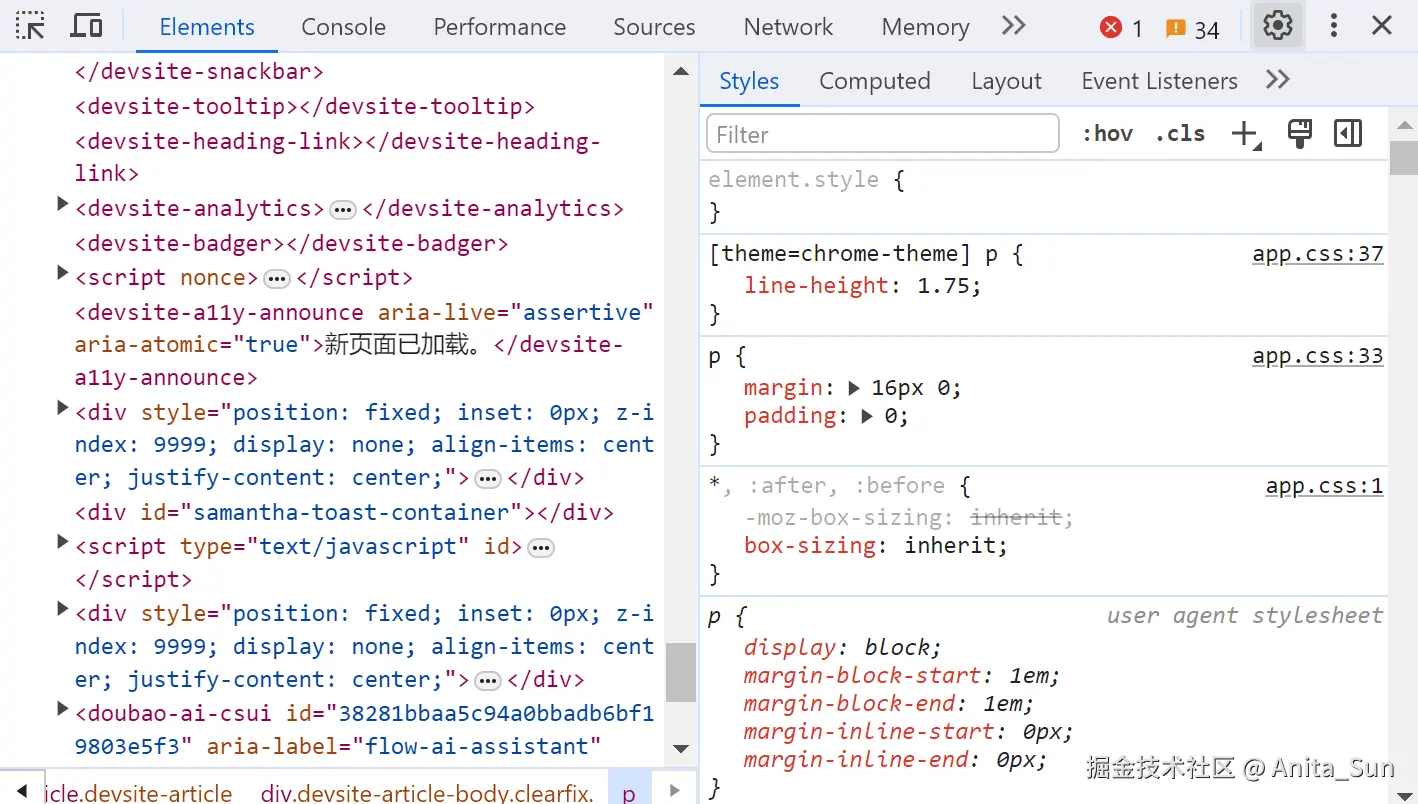
Task: Open the Network tab
Action: [x=789, y=27]
